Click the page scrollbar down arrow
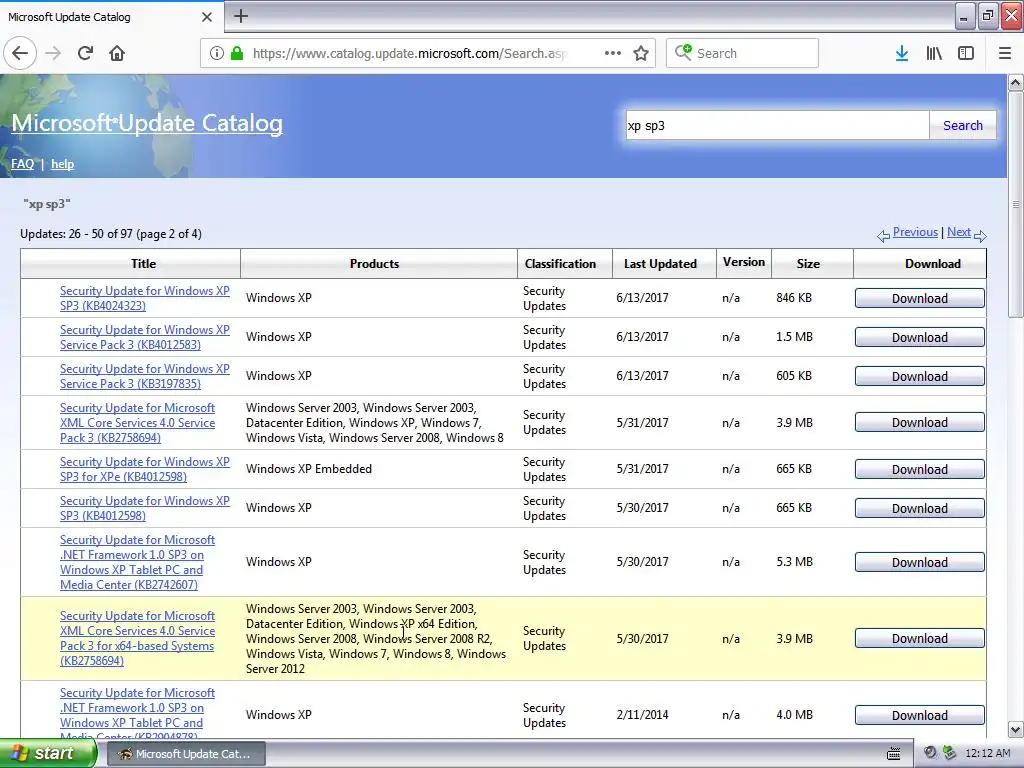 [1016, 729]
